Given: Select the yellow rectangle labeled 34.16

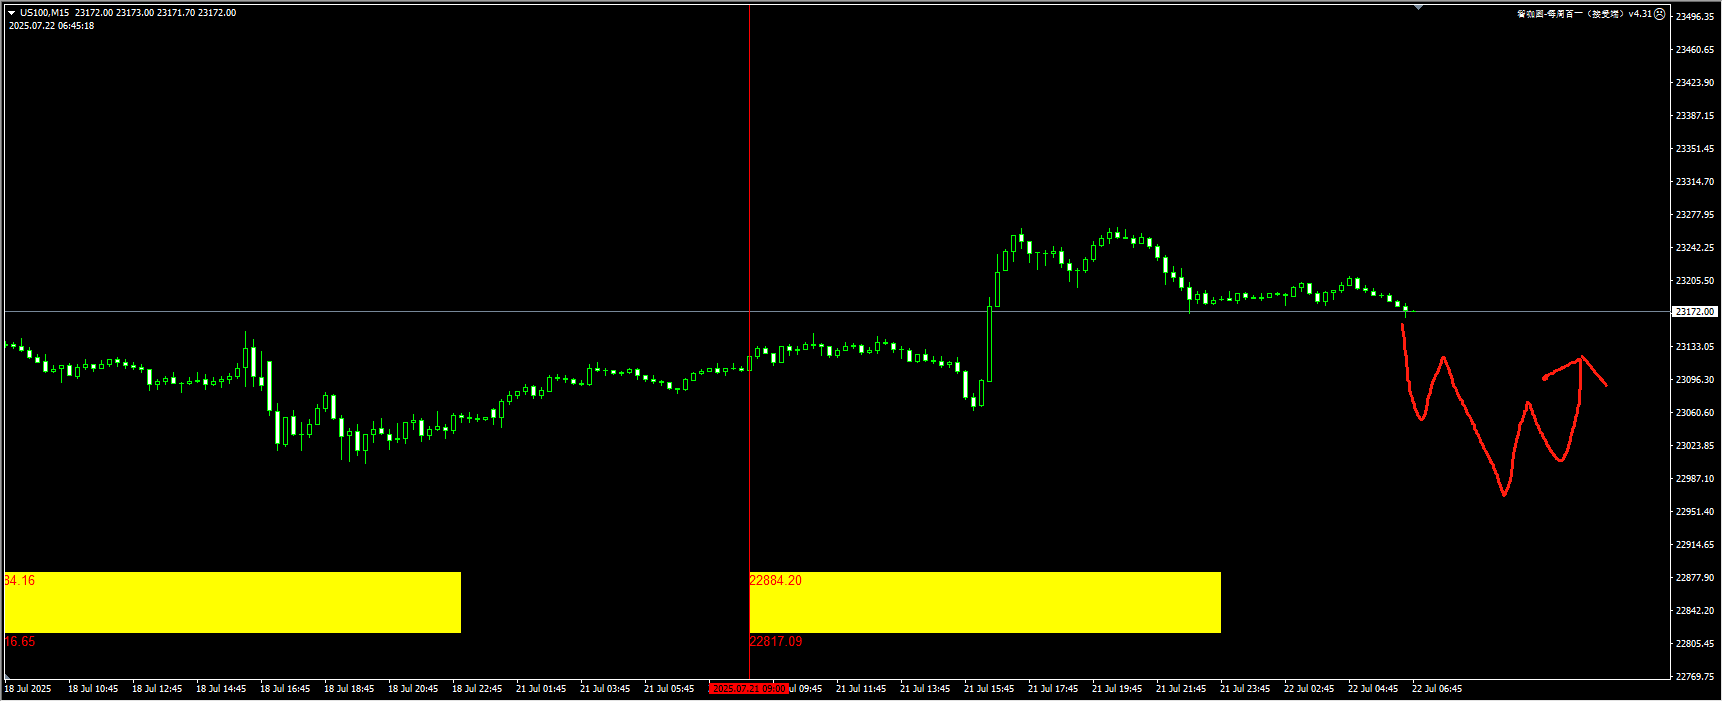Looking at the screenshot, I should click(233, 602).
